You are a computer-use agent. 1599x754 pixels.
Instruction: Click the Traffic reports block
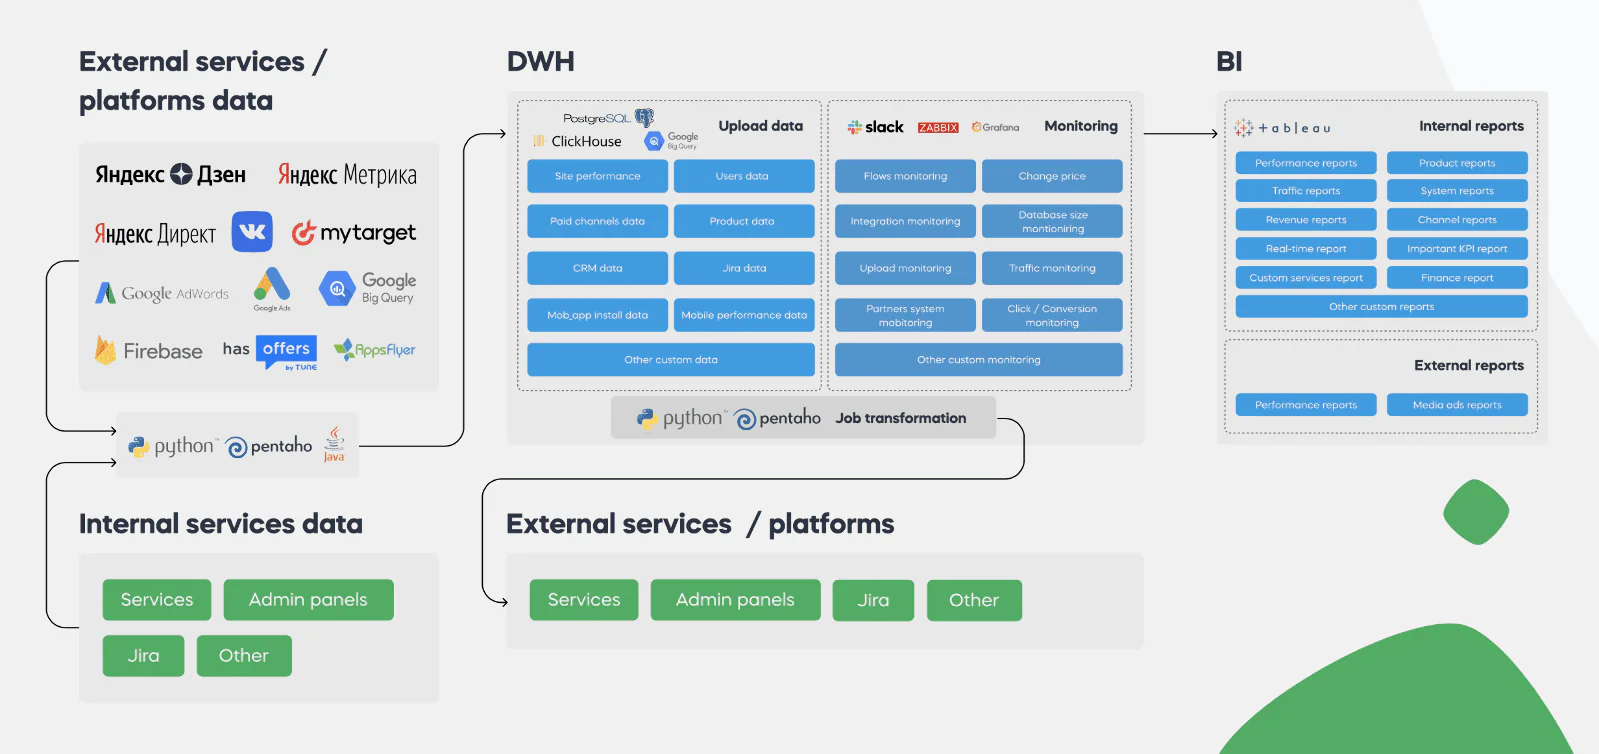click(1306, 191)
